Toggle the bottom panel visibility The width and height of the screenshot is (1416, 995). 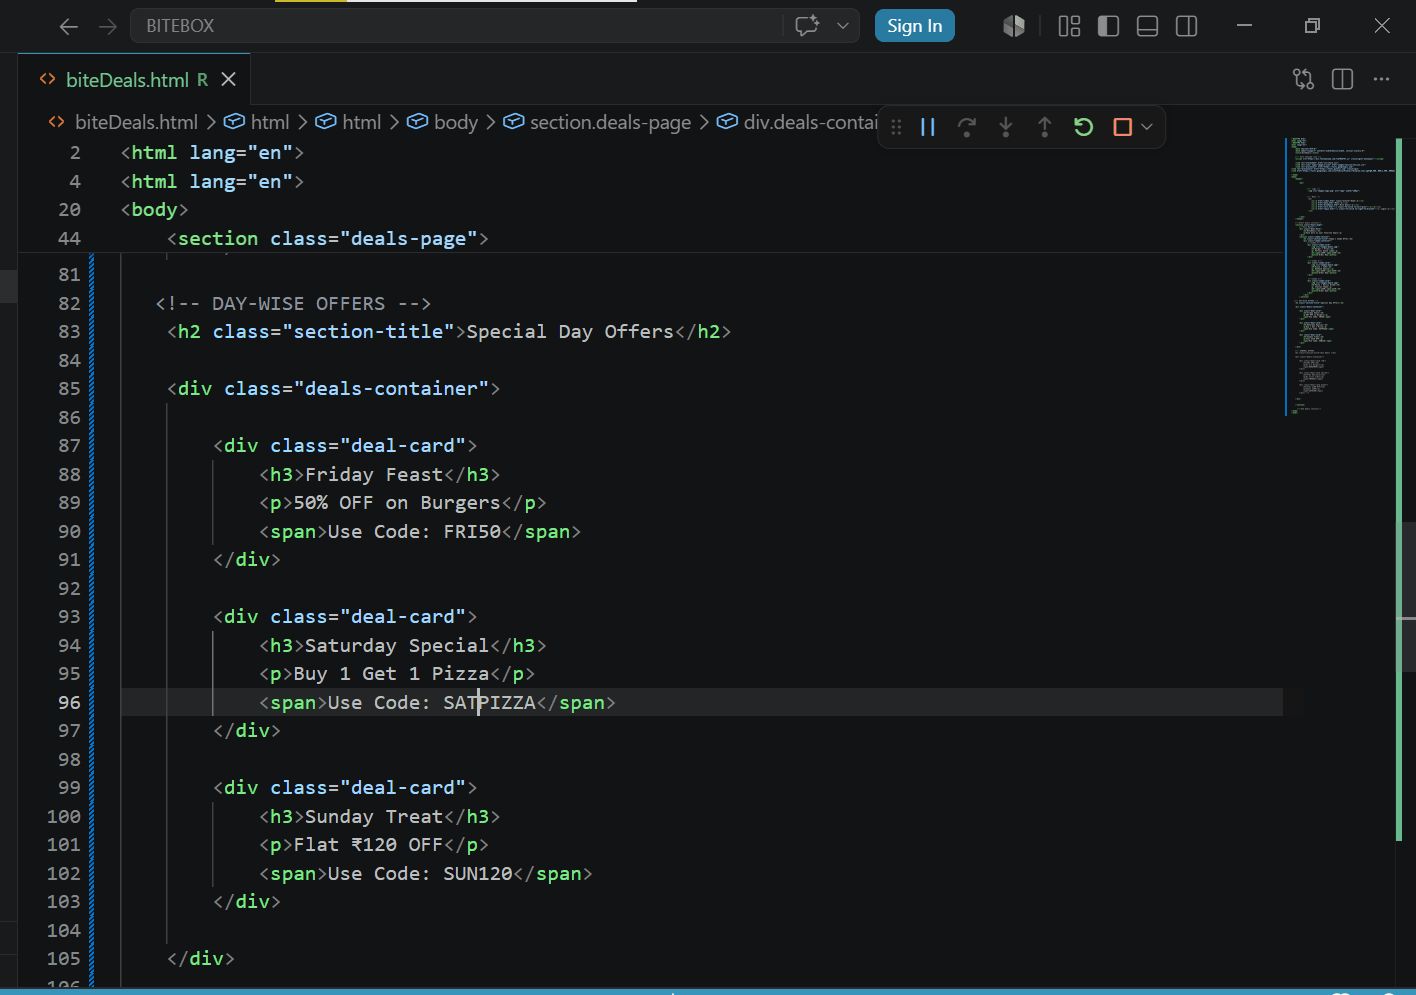tap(1148, 26)
